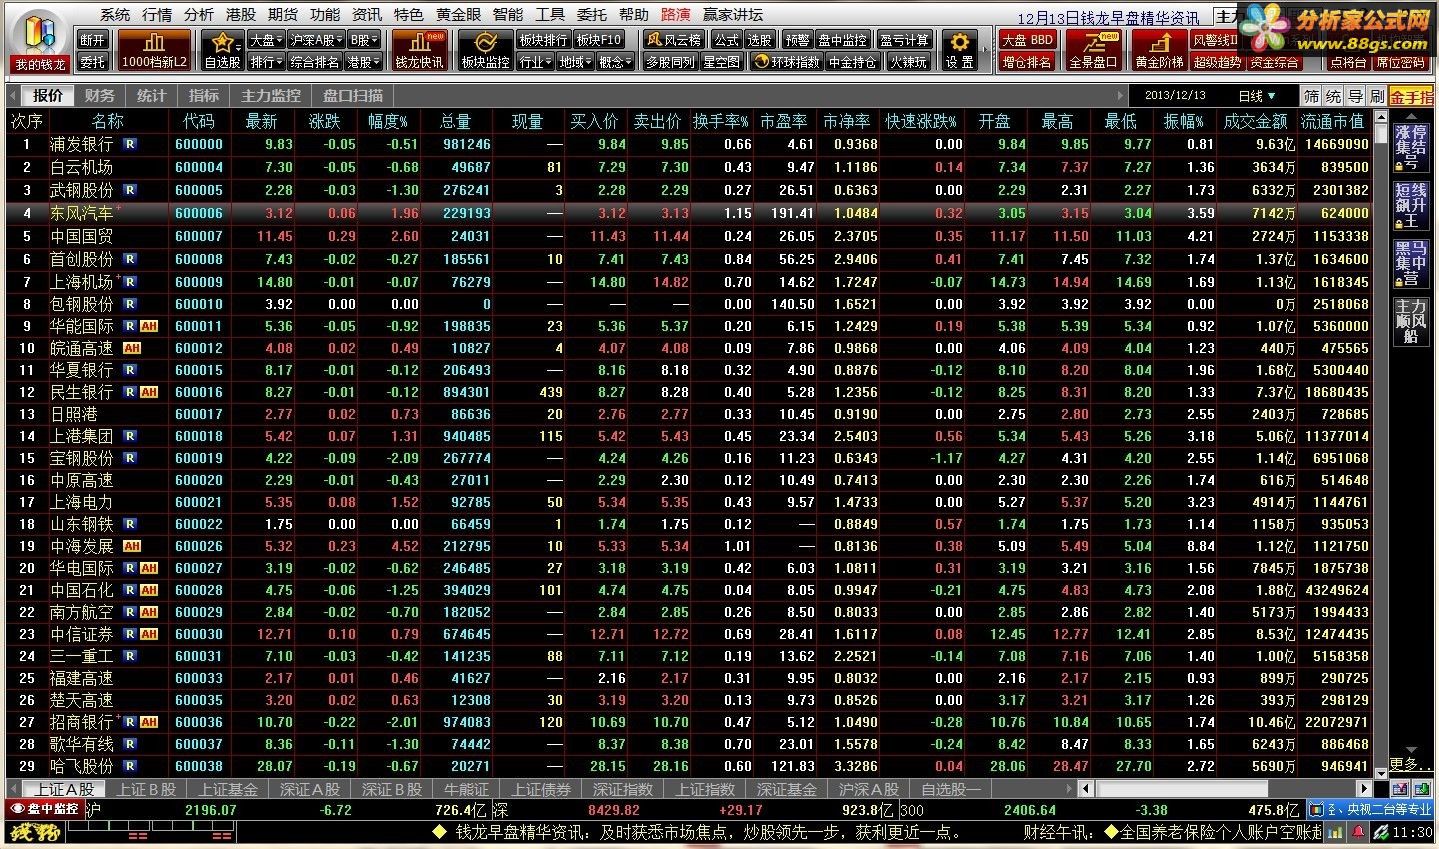The image size is (1439, 849).
Task: Click the AH badge beside 中海发展
Action: click(x=131, y=546)
